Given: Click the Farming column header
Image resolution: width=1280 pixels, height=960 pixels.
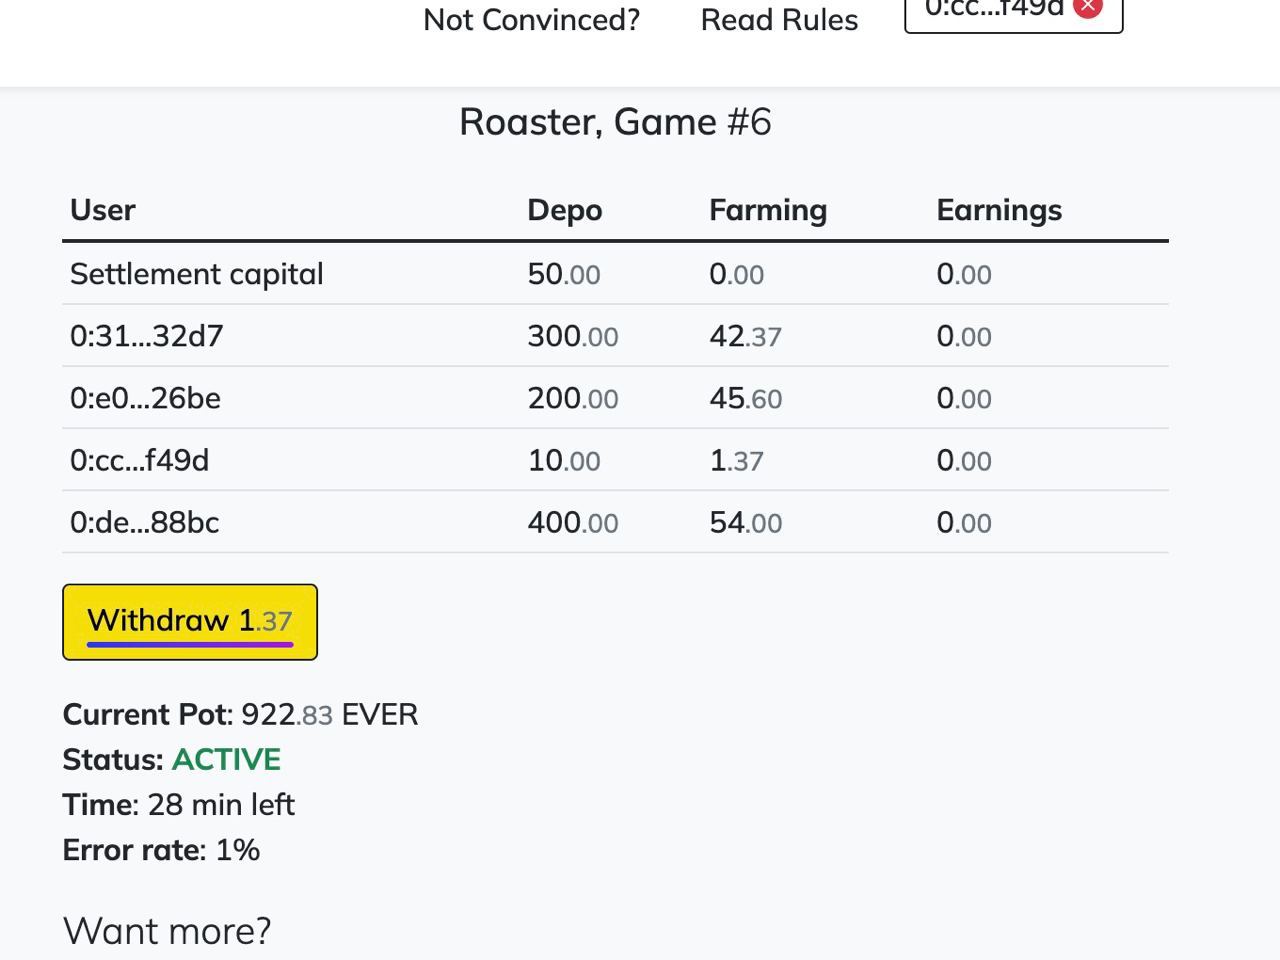Looking at the screenshot, I should (x=767, y=210).
